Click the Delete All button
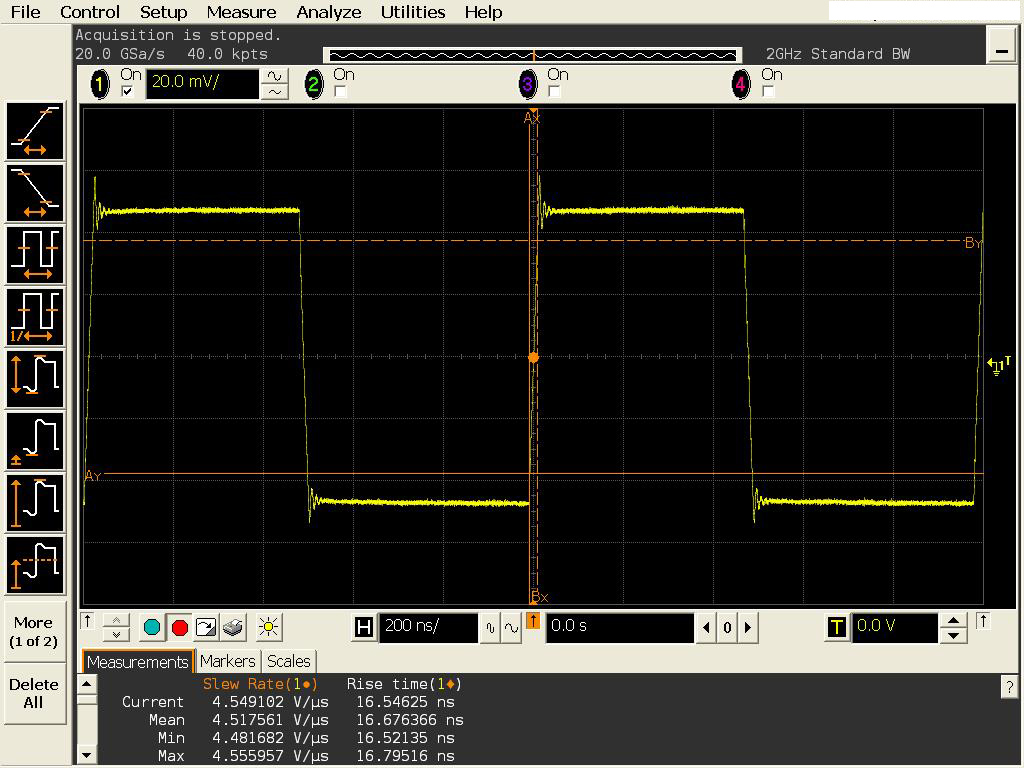This screenshot has height=768, width=1024. [34, 694]
